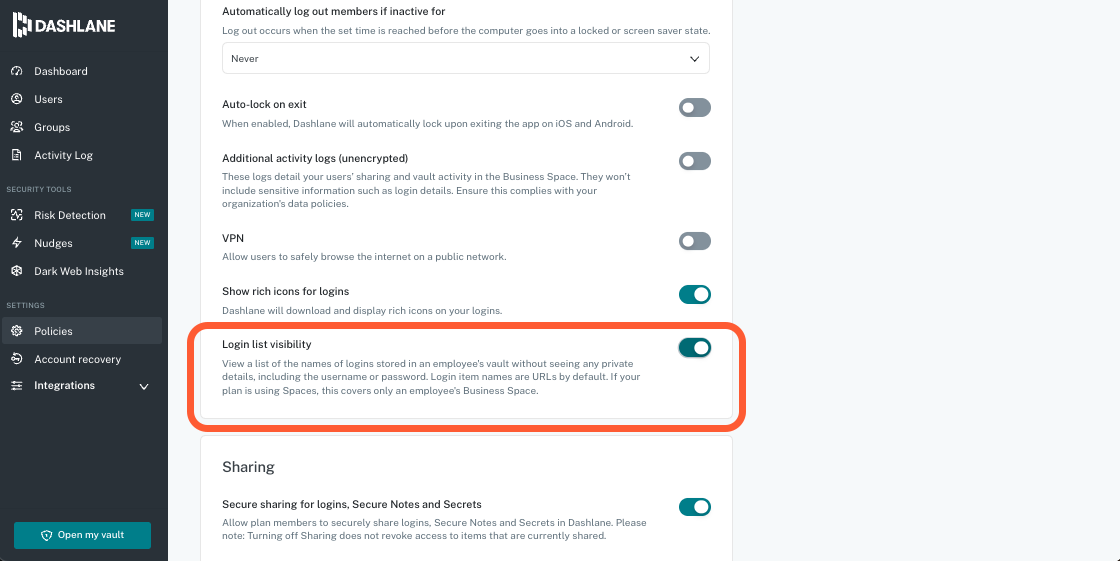Open the inactivity logout dropdown set to Never
This screenshot has width=1120, height=561.
coord(465,59)
